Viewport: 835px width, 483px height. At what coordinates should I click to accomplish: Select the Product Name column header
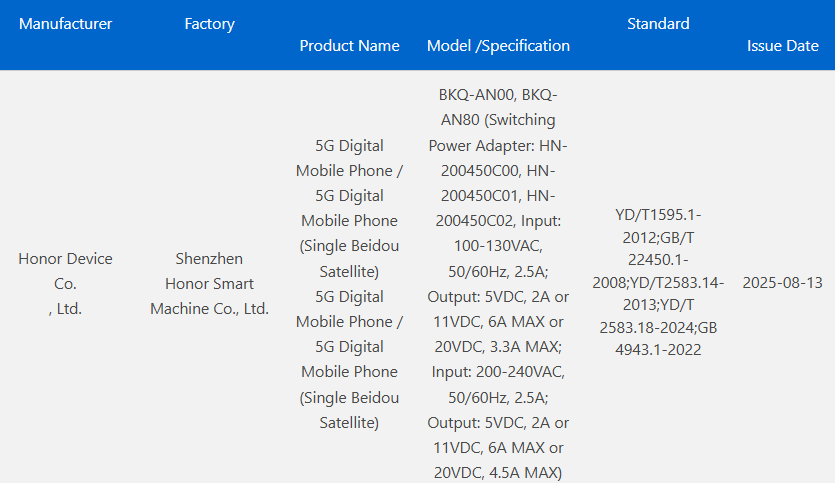(x=349, y=46)
